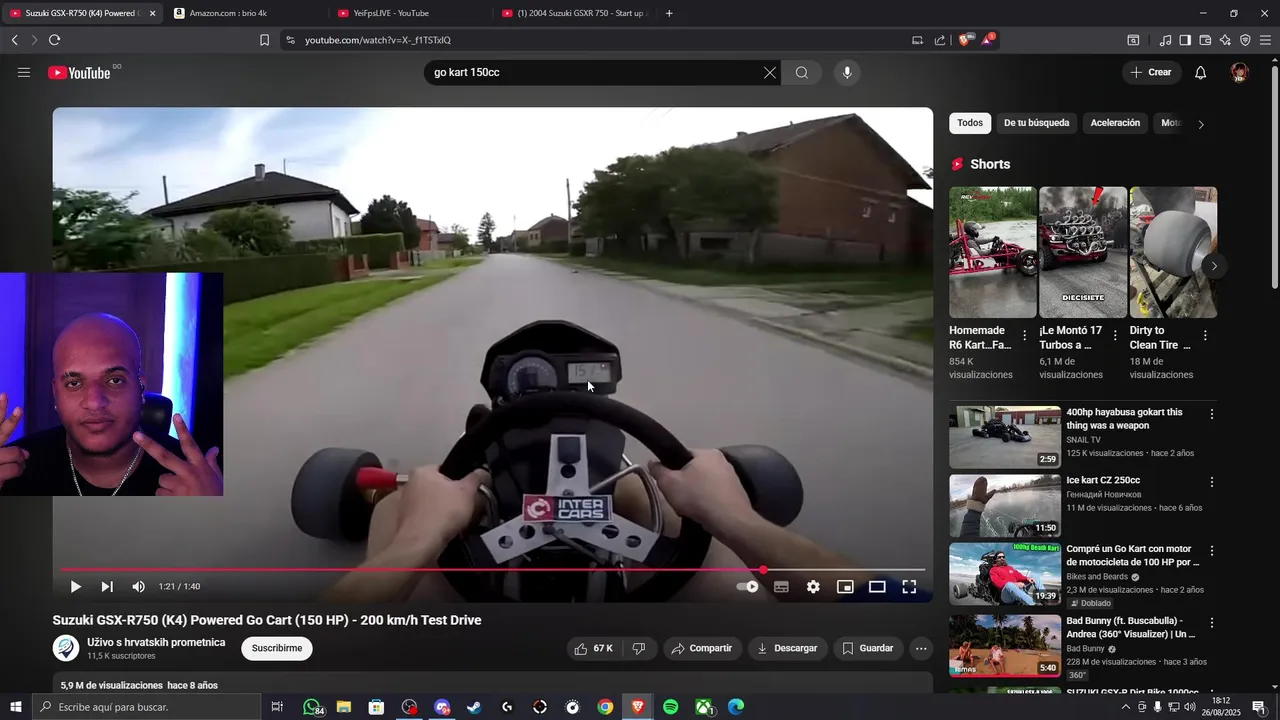Clear the search box with the X
Image resolution: width=1280 pixels, height=720 pixels.
pyautogui.click(x=770, y=72)
